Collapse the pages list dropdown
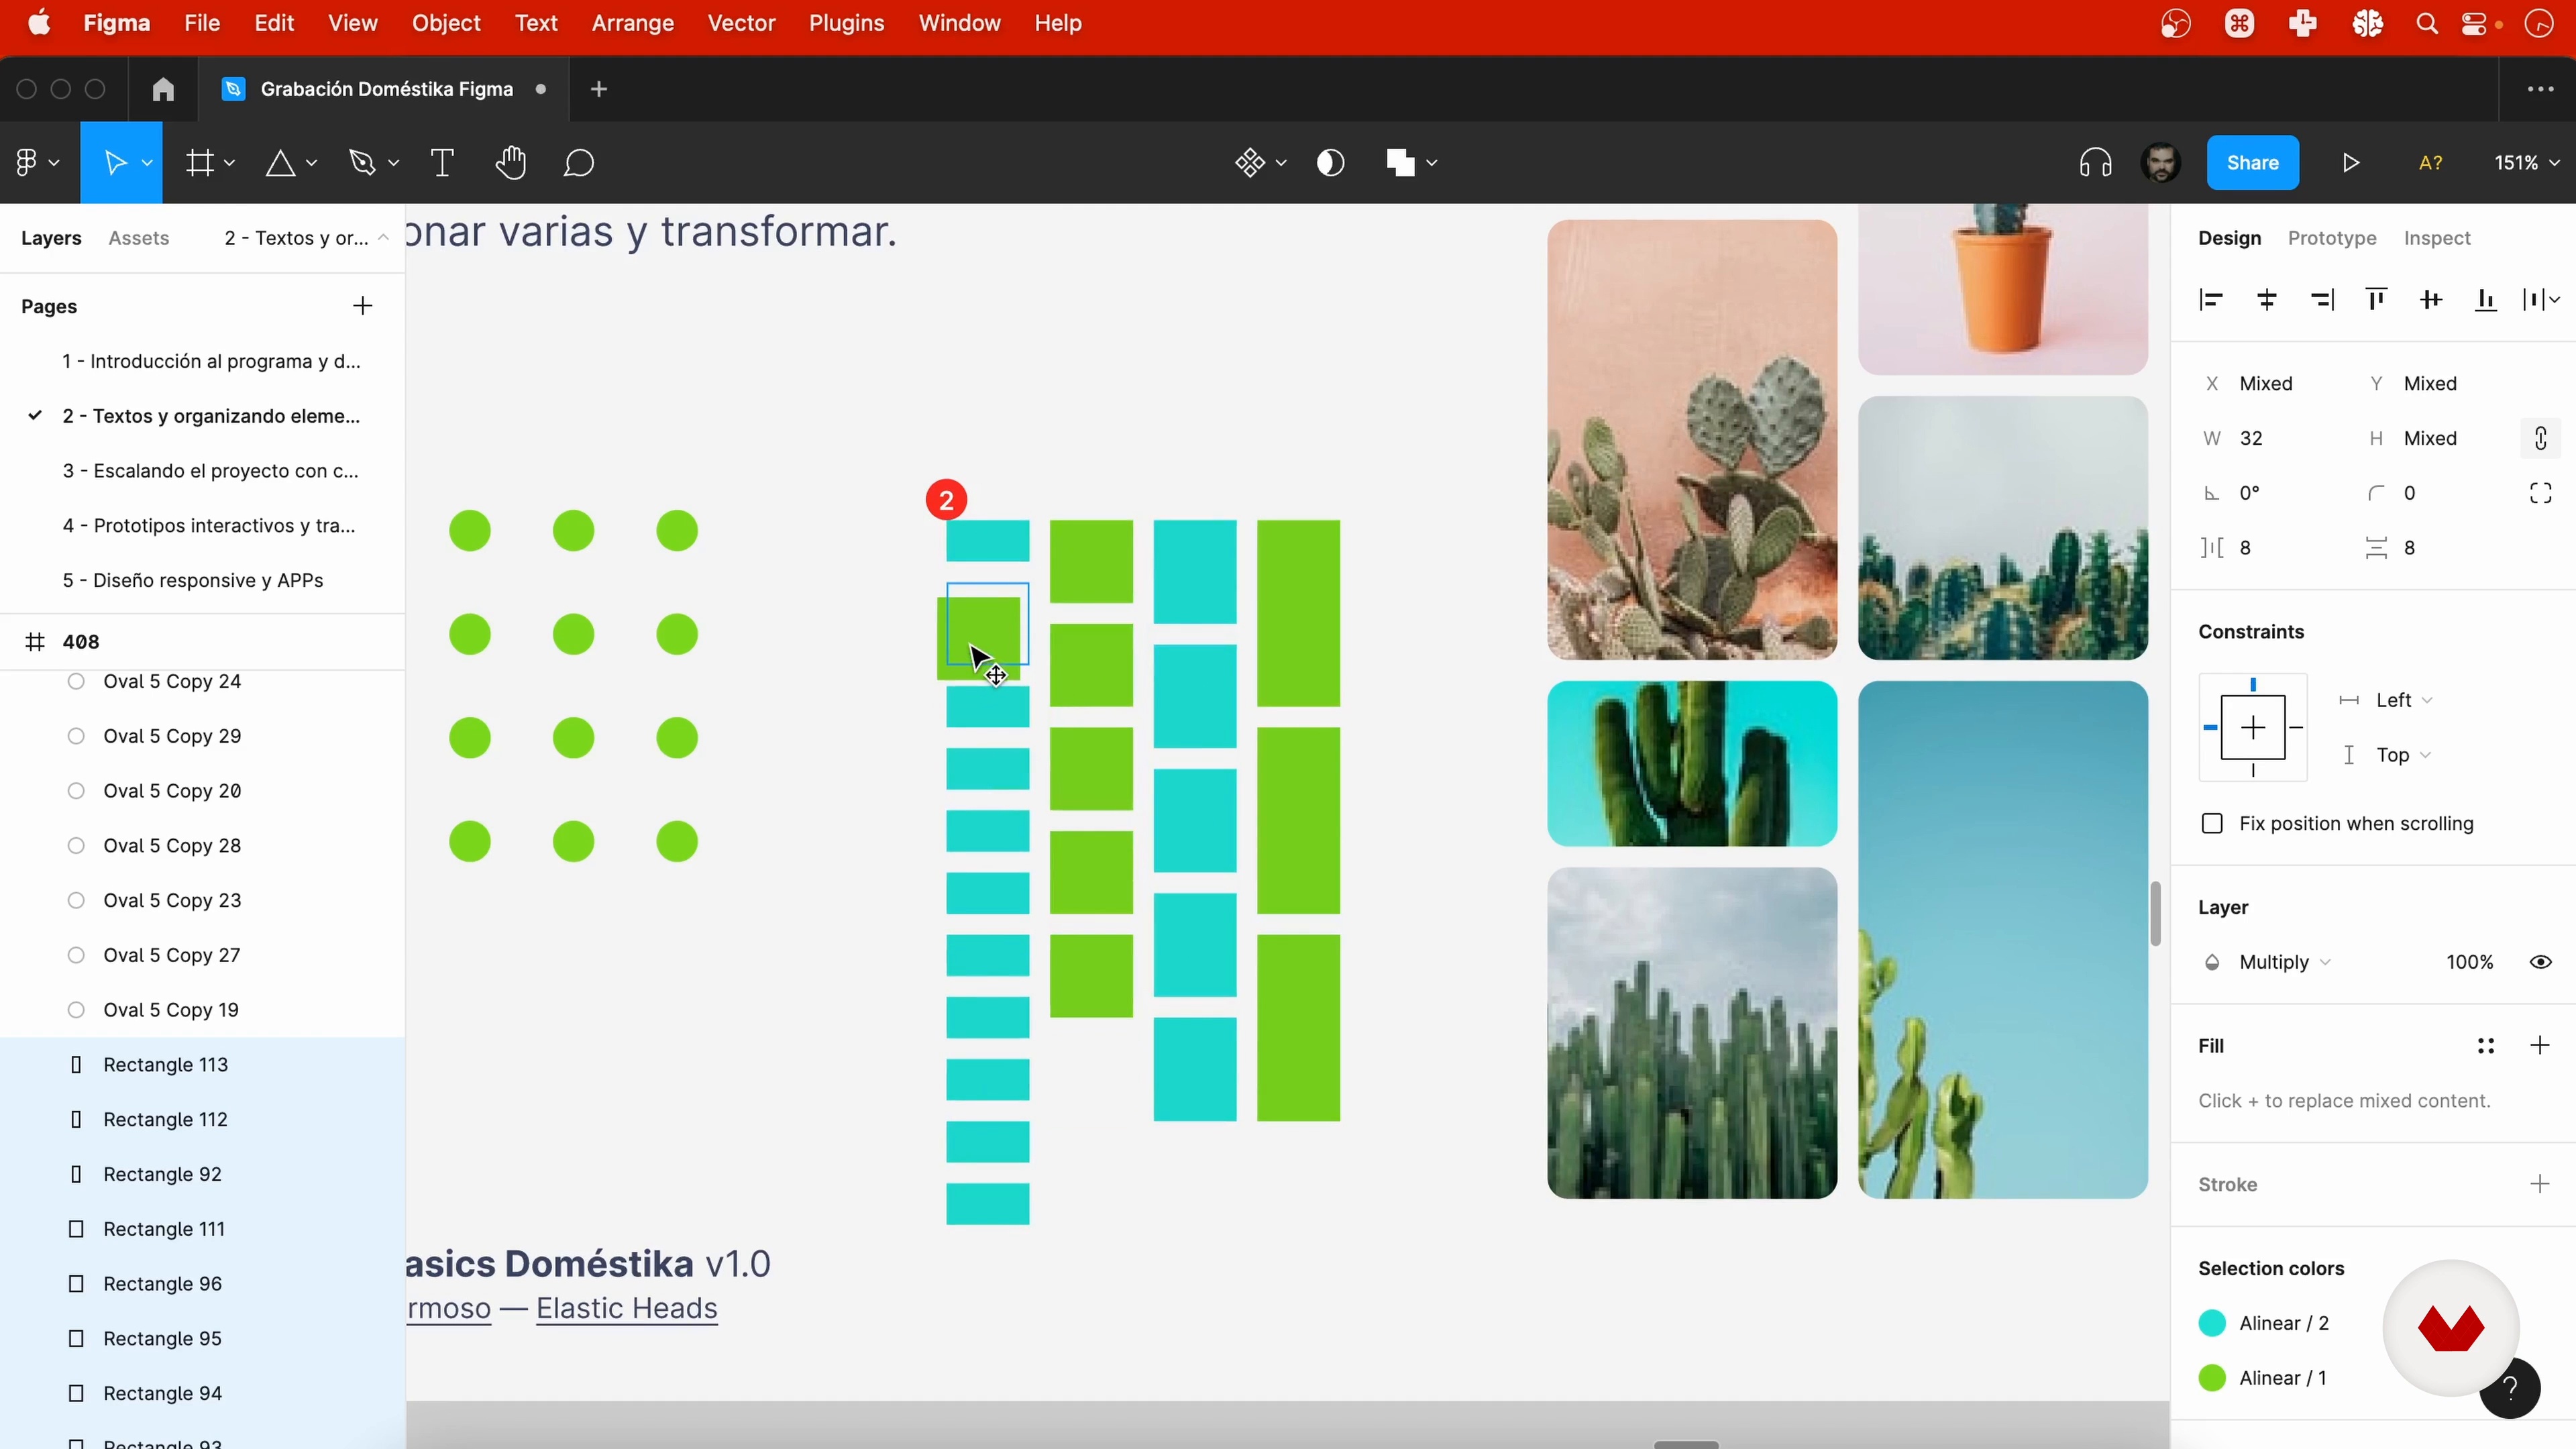The width and height of the screenshot is (2576, 1449). (383, 238)
